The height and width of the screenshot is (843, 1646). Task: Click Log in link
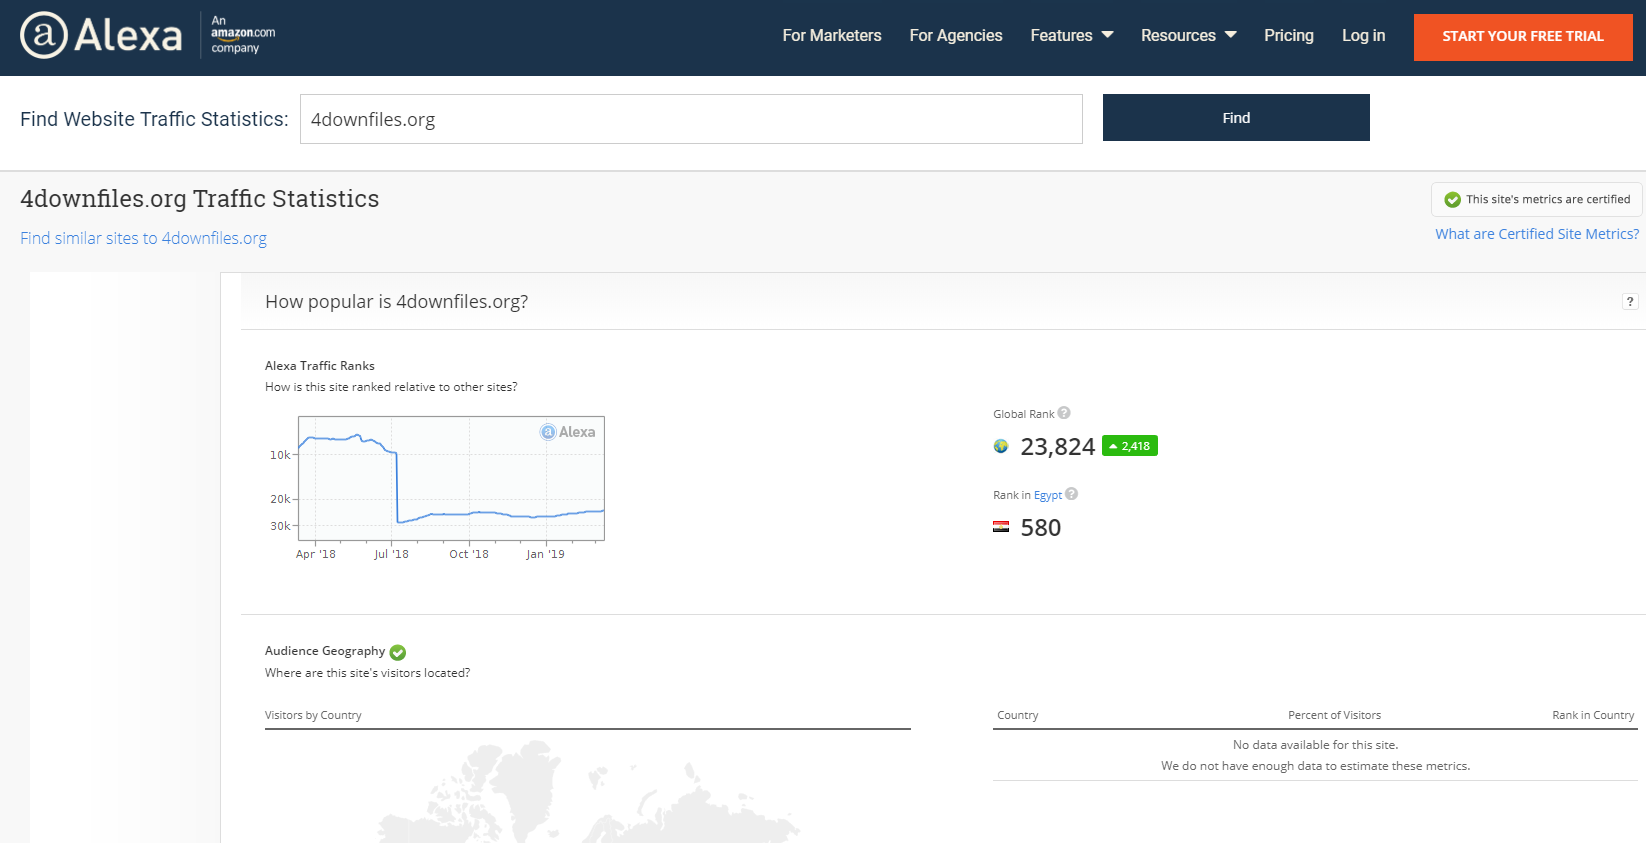[x=1363, y=36]
